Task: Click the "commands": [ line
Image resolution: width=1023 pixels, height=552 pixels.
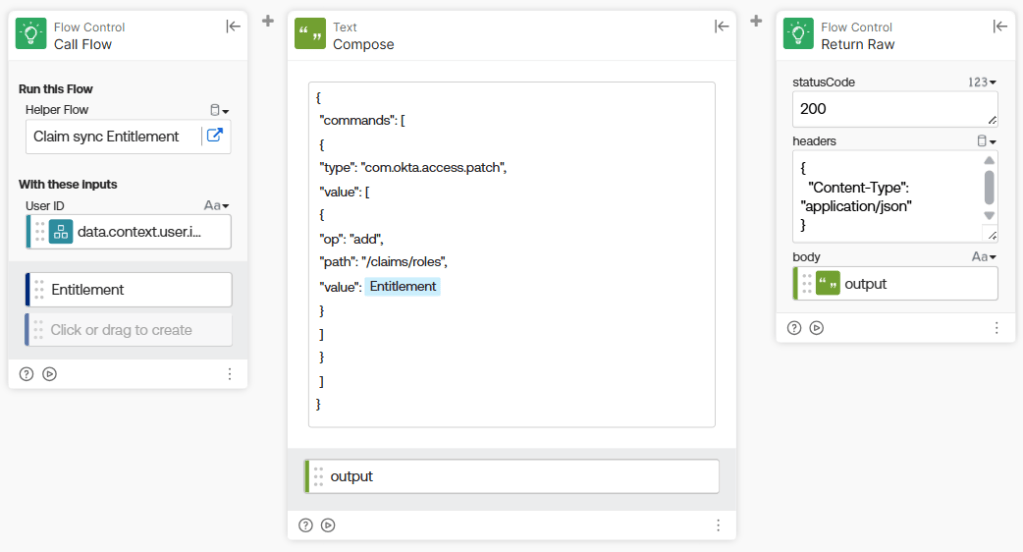Action: (x=362, y=121)
